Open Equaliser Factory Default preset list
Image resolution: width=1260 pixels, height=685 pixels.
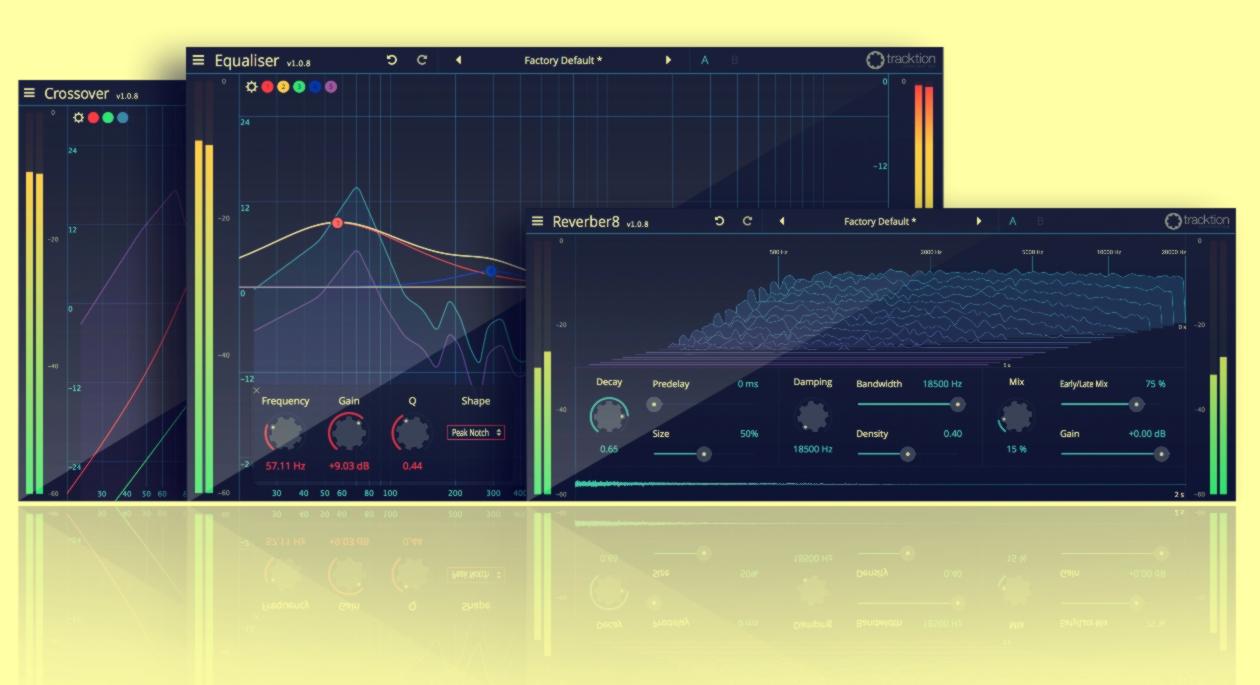pyautogui.click(x=563, y=60)
